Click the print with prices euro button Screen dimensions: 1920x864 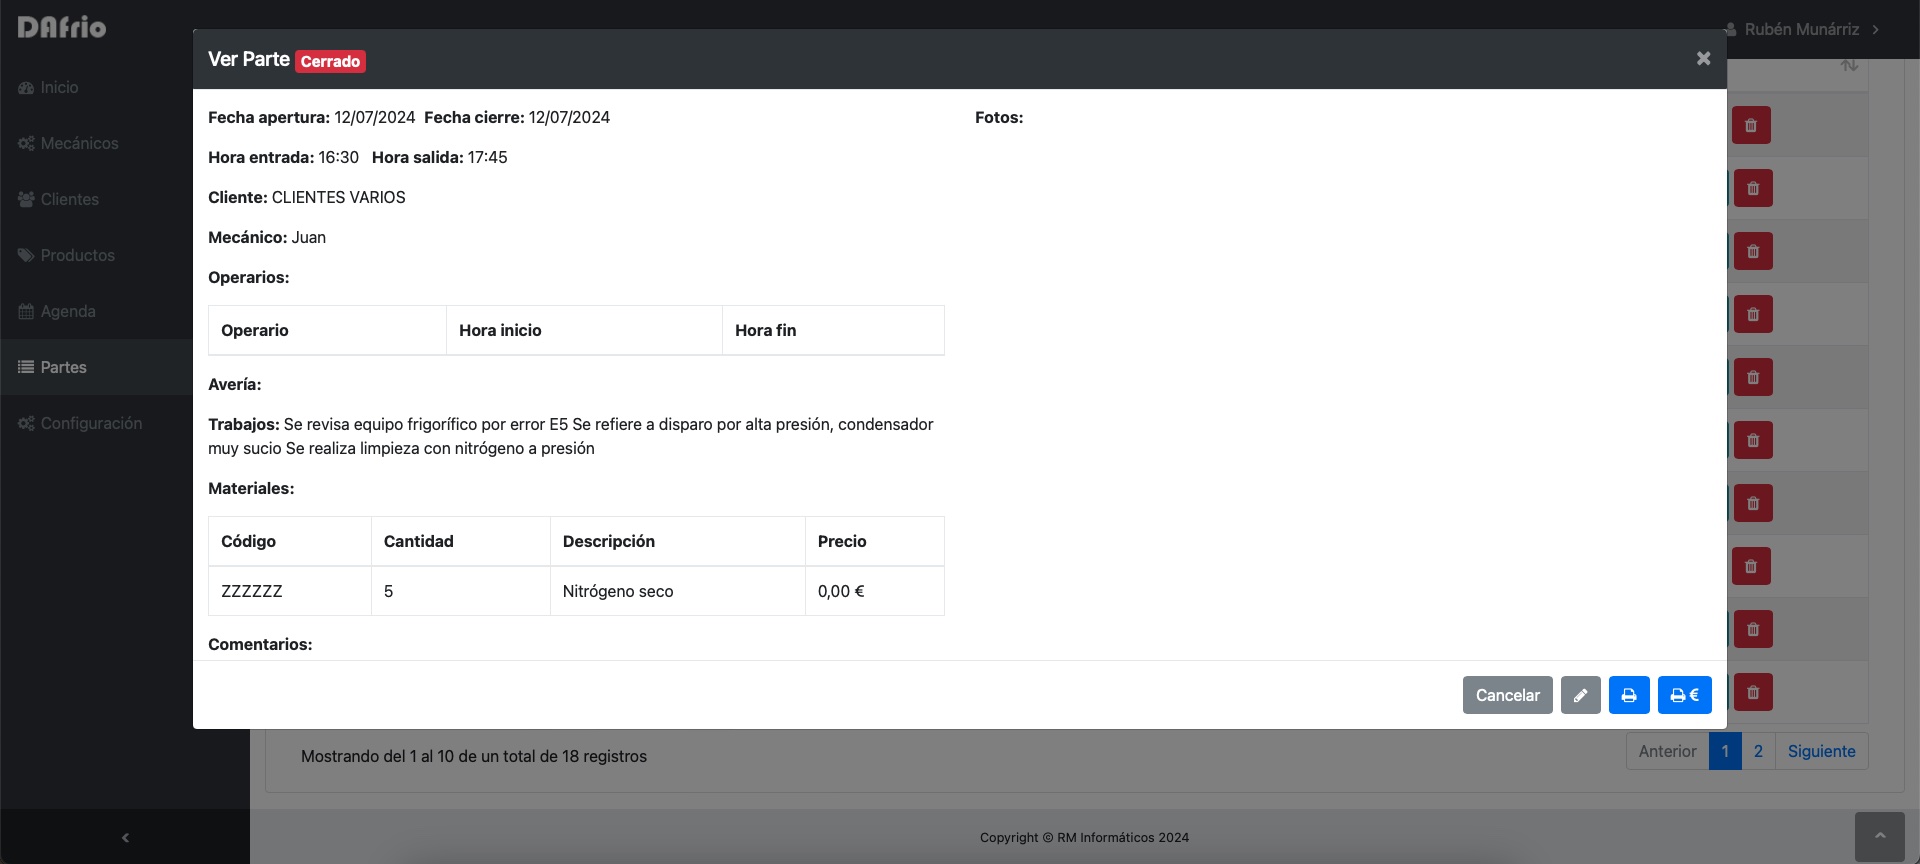(1684, 695)
